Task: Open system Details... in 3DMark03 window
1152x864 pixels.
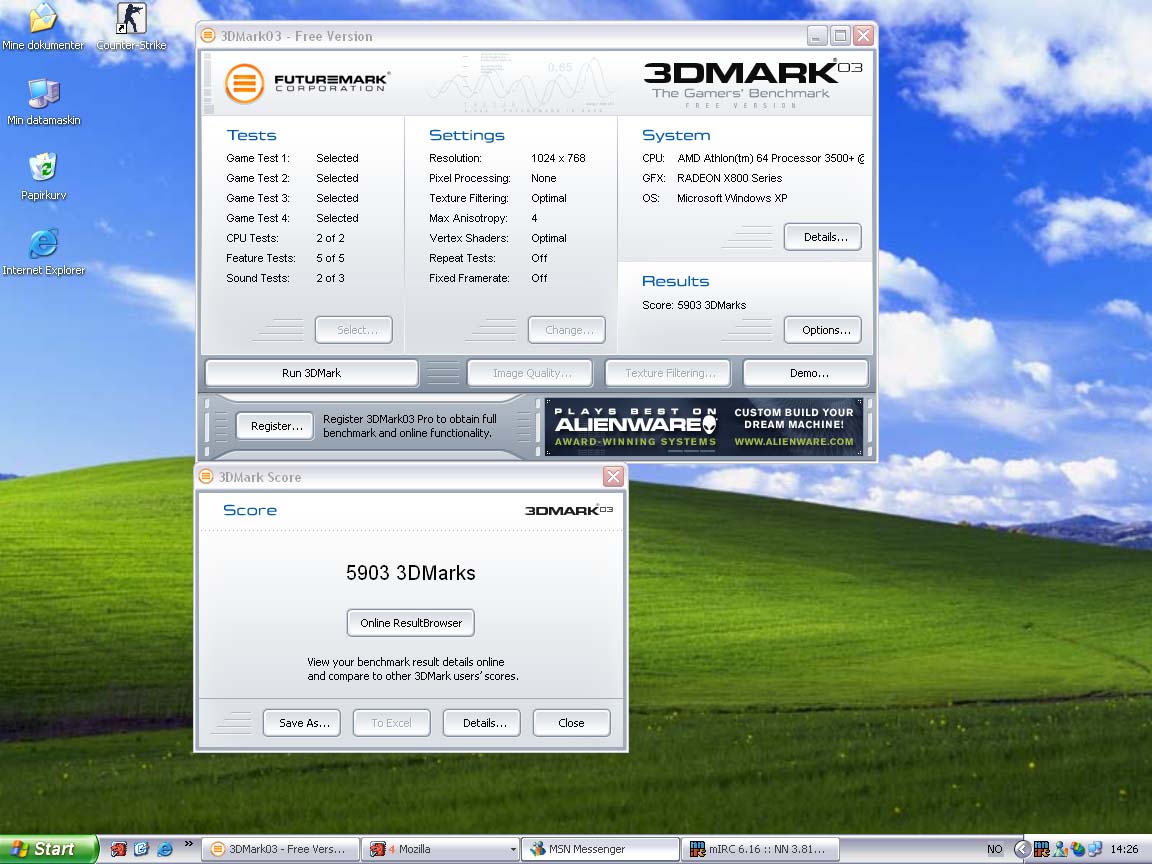Action: coord(822,237)
